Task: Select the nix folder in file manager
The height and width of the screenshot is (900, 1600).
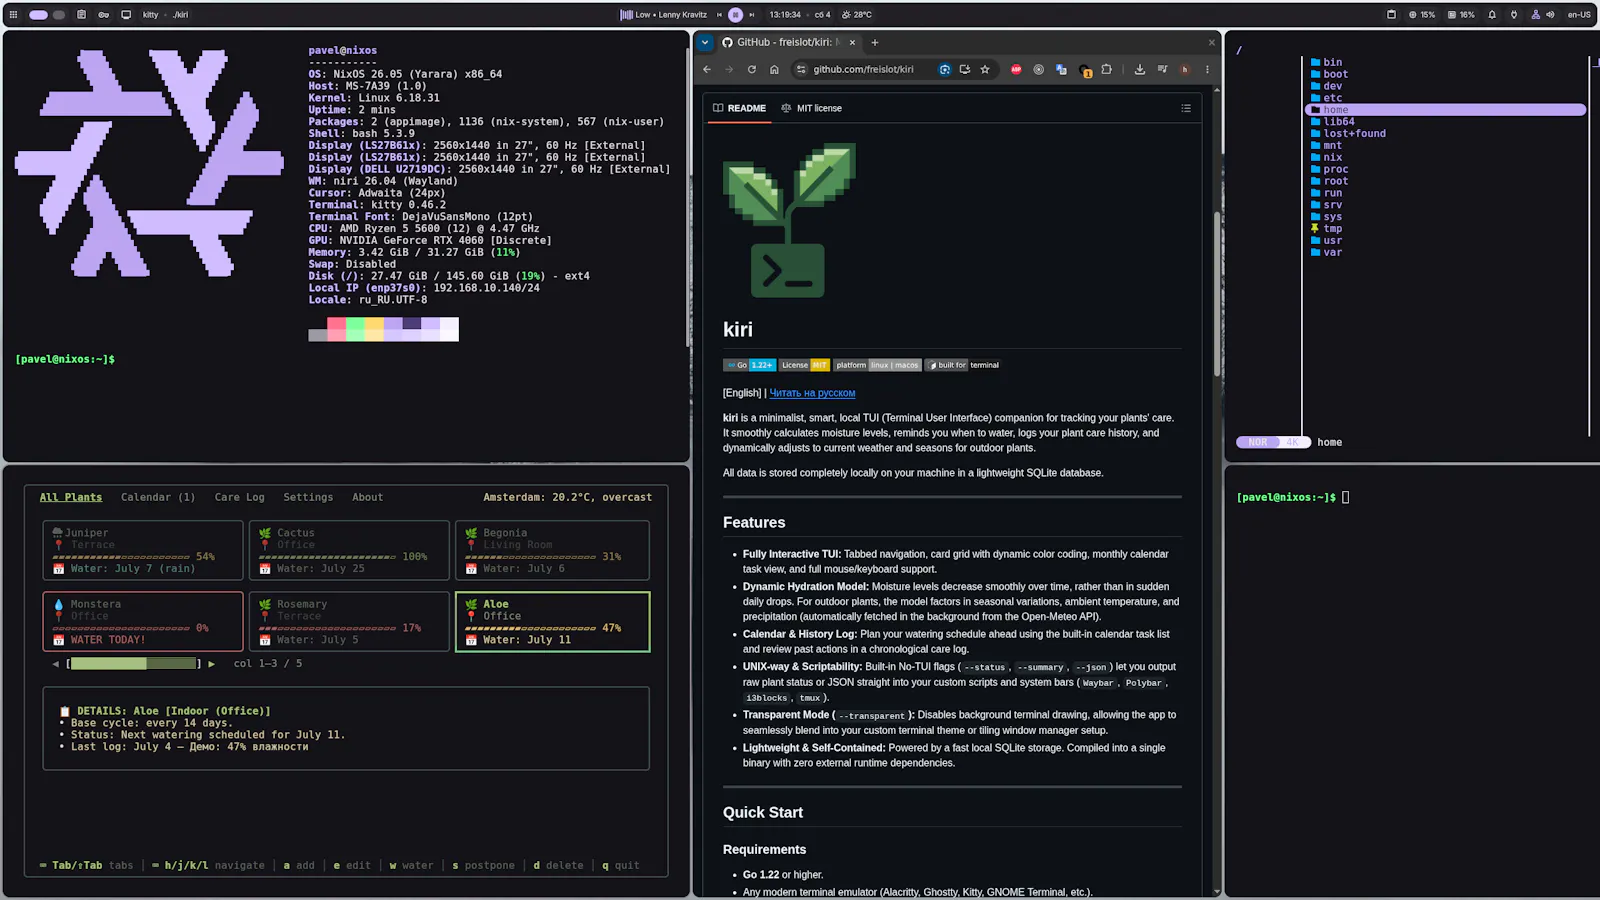Action: (1327, 157)
